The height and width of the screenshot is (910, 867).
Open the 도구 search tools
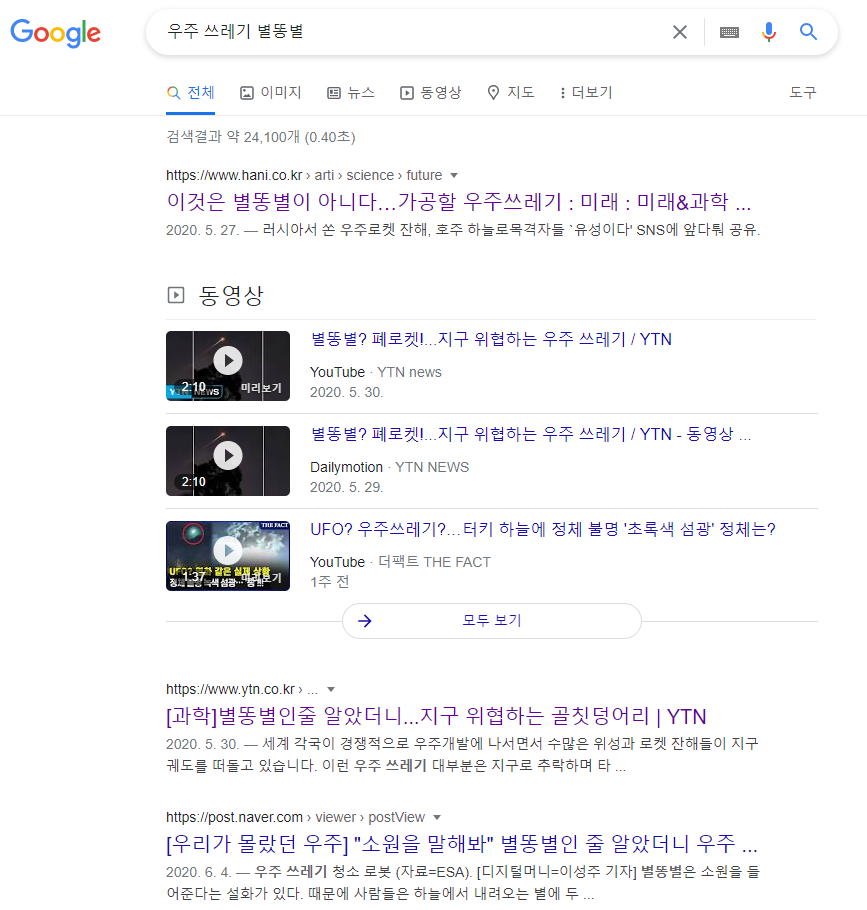coord(802,92)
